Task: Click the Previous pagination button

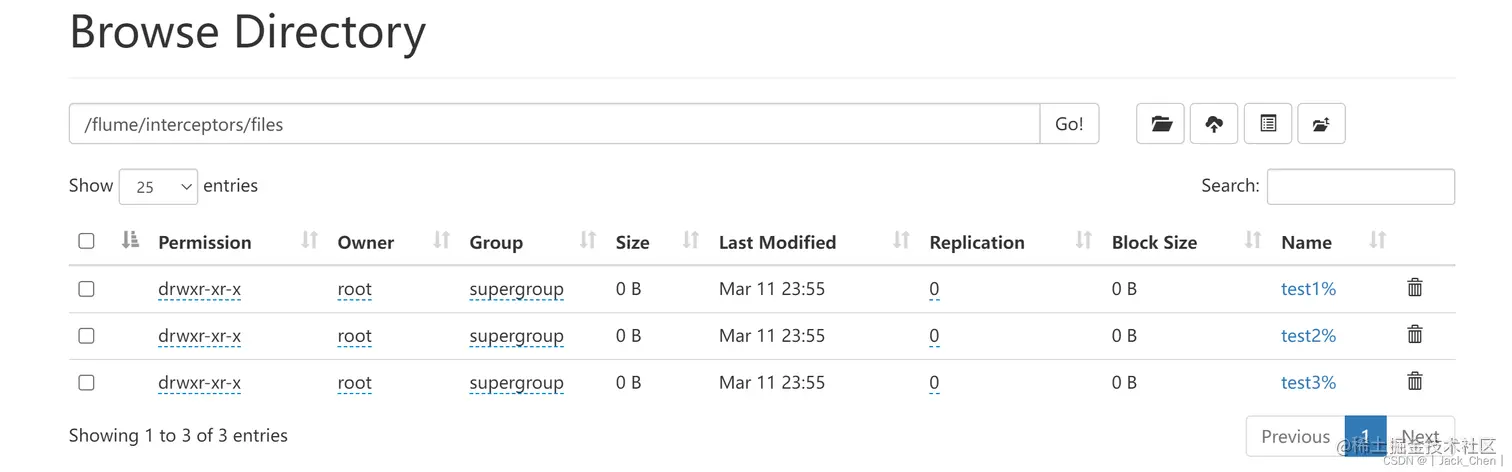Action: [x=1295, y=436]
